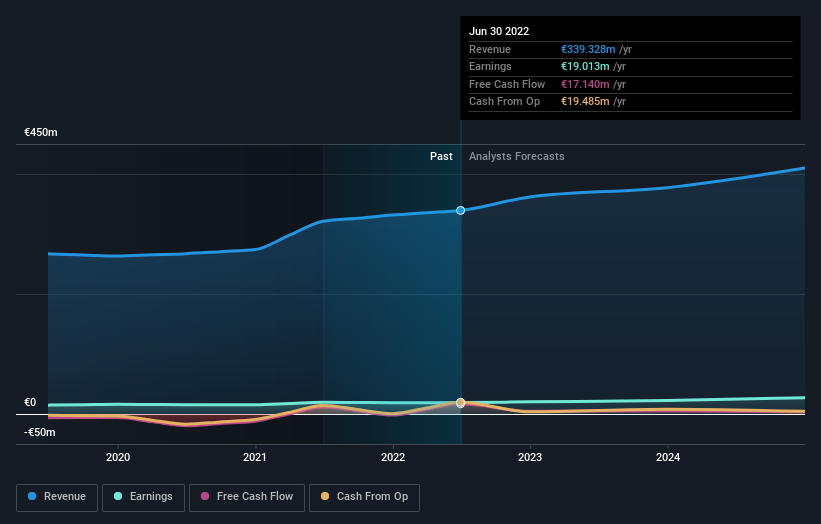The height and width of the screenshot is (524, 821).
Task: Toggle the Free Cash Flow legend series
Action: [247, 497]
